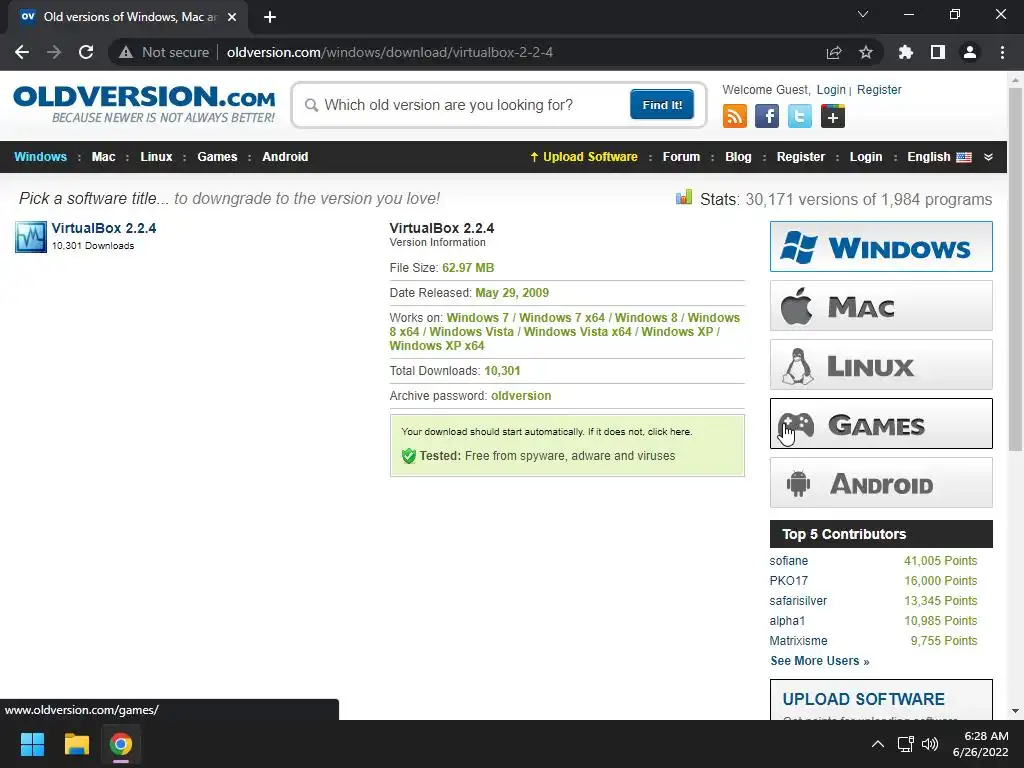Click Register in the black nav bar
The image size is (1024, 768).
coord(801,157)
